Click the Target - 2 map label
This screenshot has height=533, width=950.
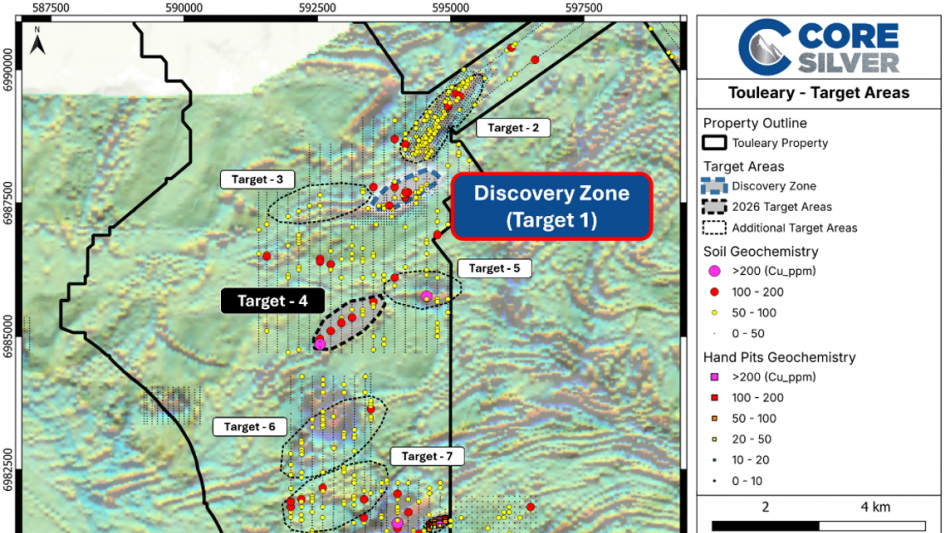[513, 128]
